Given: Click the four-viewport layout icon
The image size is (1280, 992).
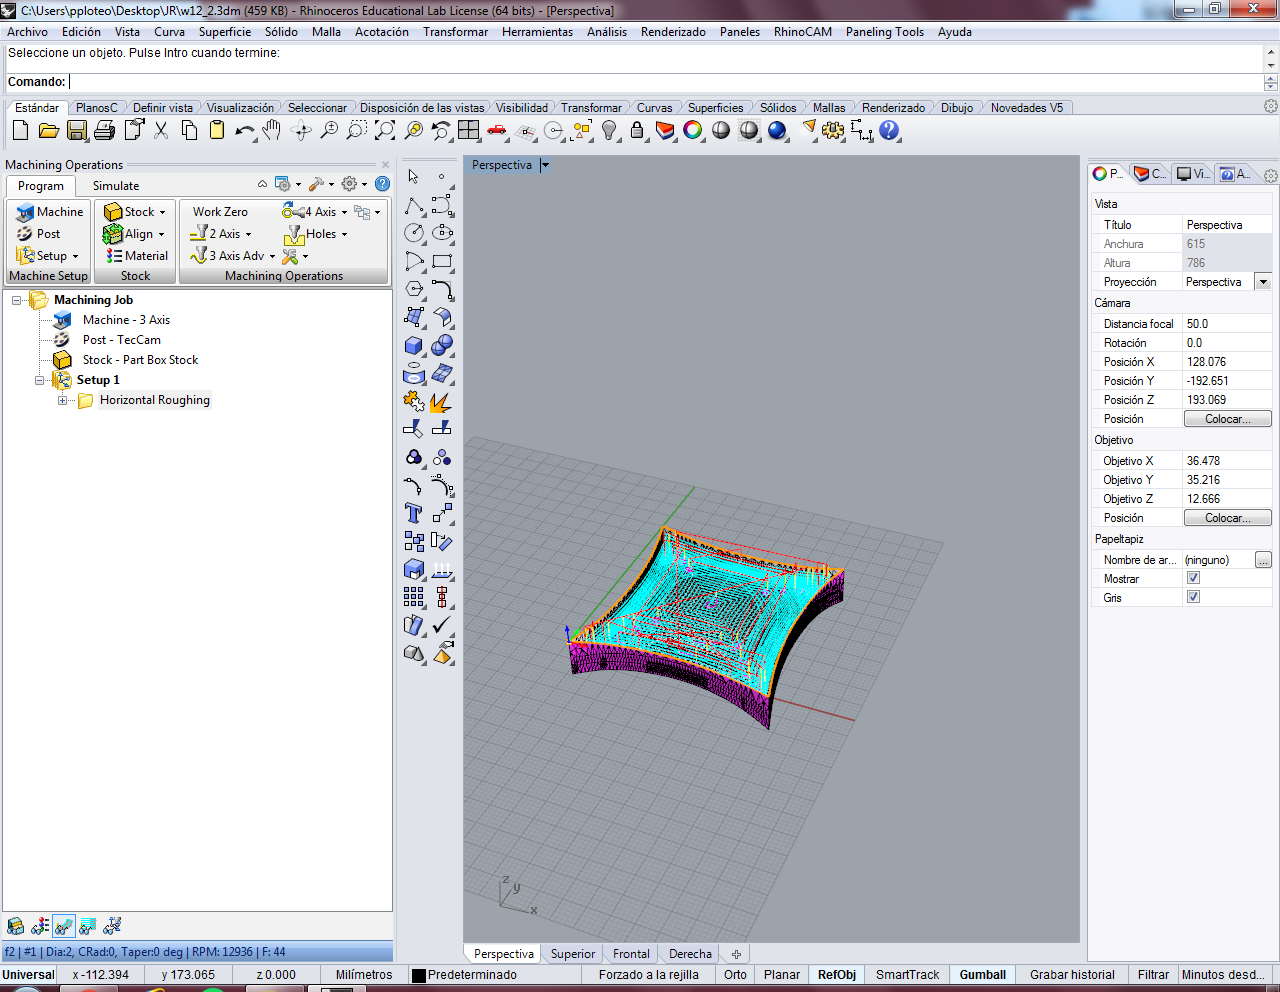Looking at the screenshot, I should point(469,130).
